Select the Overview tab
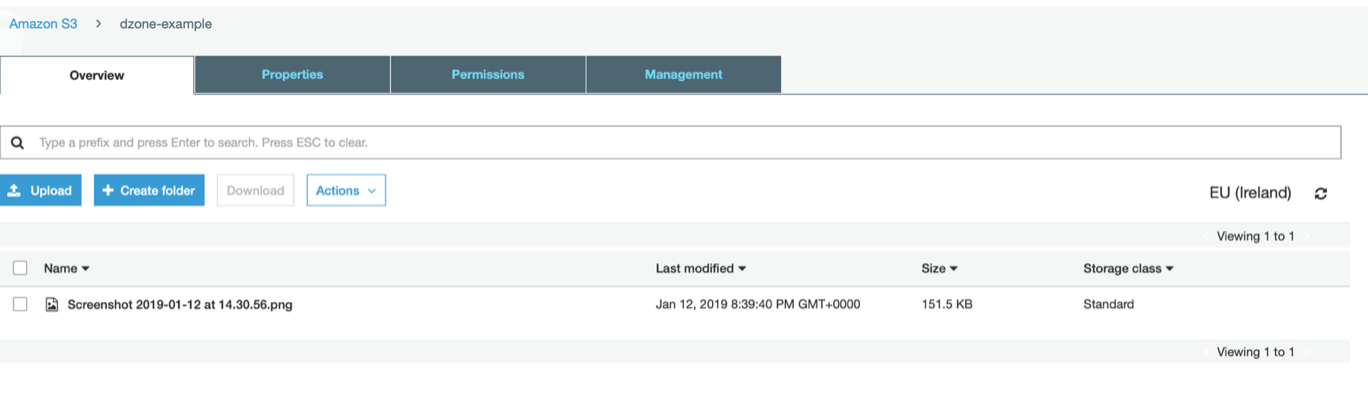 [x=97, y=76]
